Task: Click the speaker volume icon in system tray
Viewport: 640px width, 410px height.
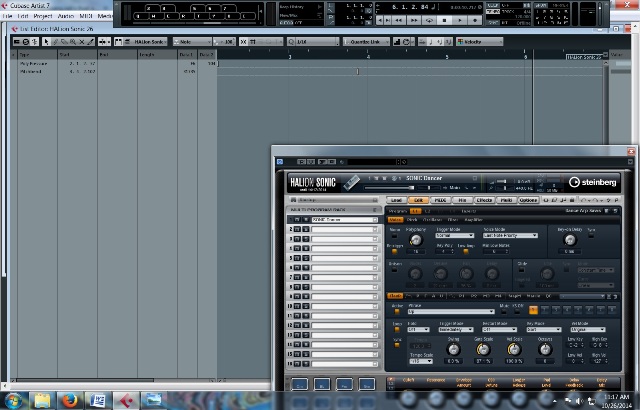Action: [579, 401]
